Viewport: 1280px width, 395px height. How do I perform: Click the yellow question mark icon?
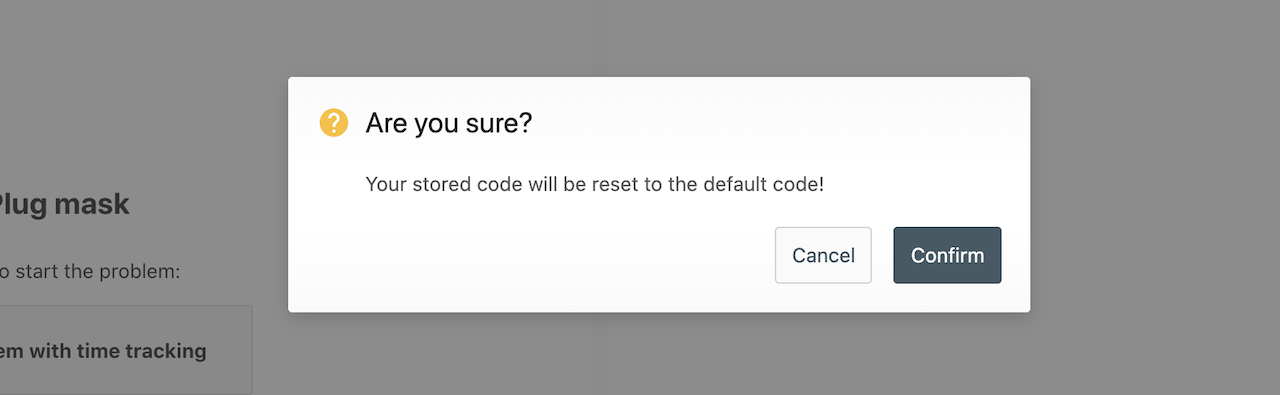click(x=333, y=123)
